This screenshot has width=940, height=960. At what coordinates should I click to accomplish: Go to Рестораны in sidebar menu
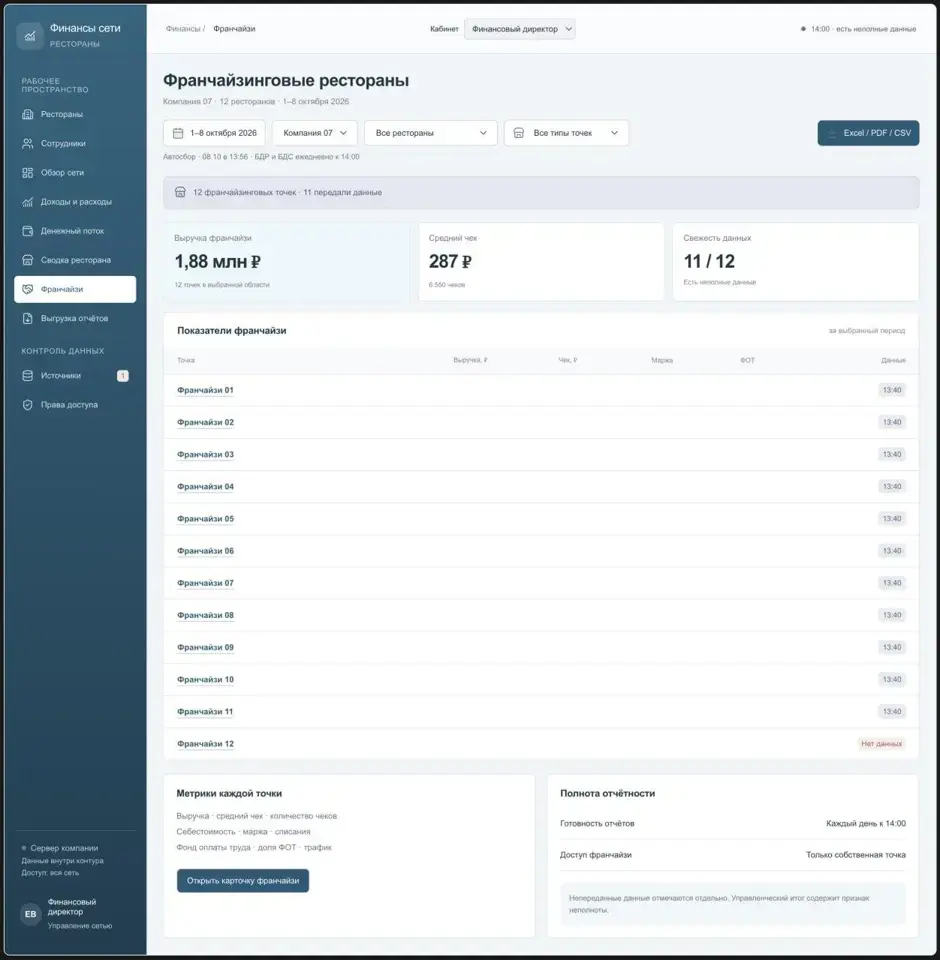[75, 114]
